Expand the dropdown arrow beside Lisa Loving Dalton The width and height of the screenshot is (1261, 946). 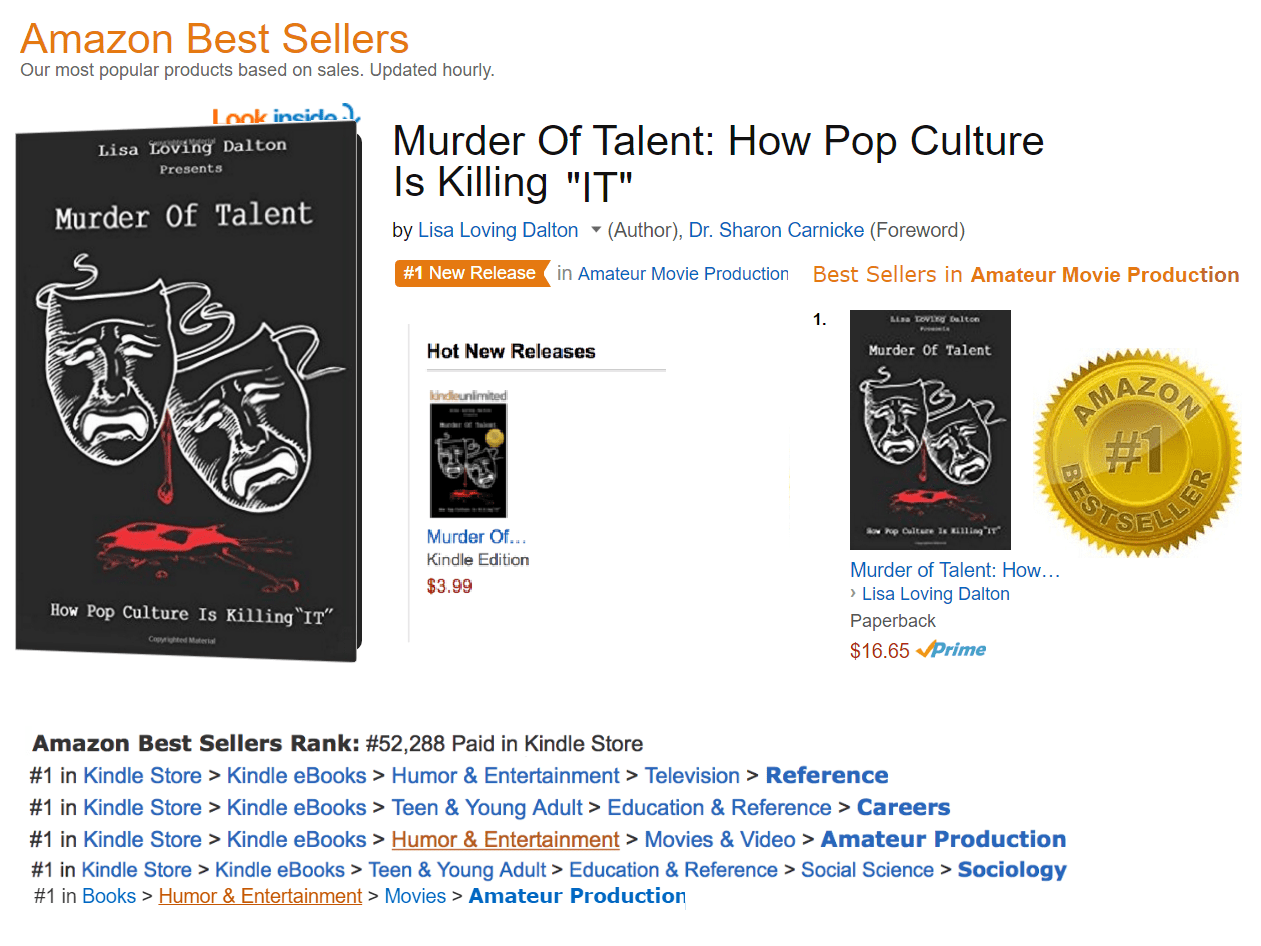[596, 230]
